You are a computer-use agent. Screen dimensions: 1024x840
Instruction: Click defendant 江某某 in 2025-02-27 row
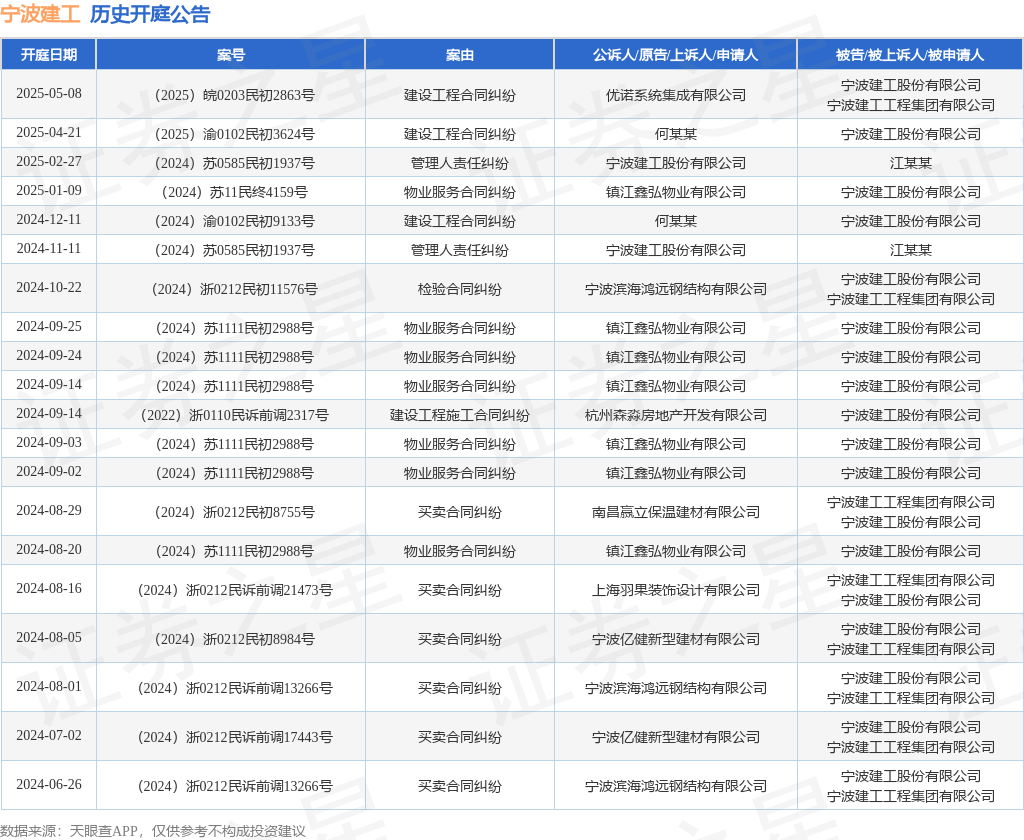[910, 163]
